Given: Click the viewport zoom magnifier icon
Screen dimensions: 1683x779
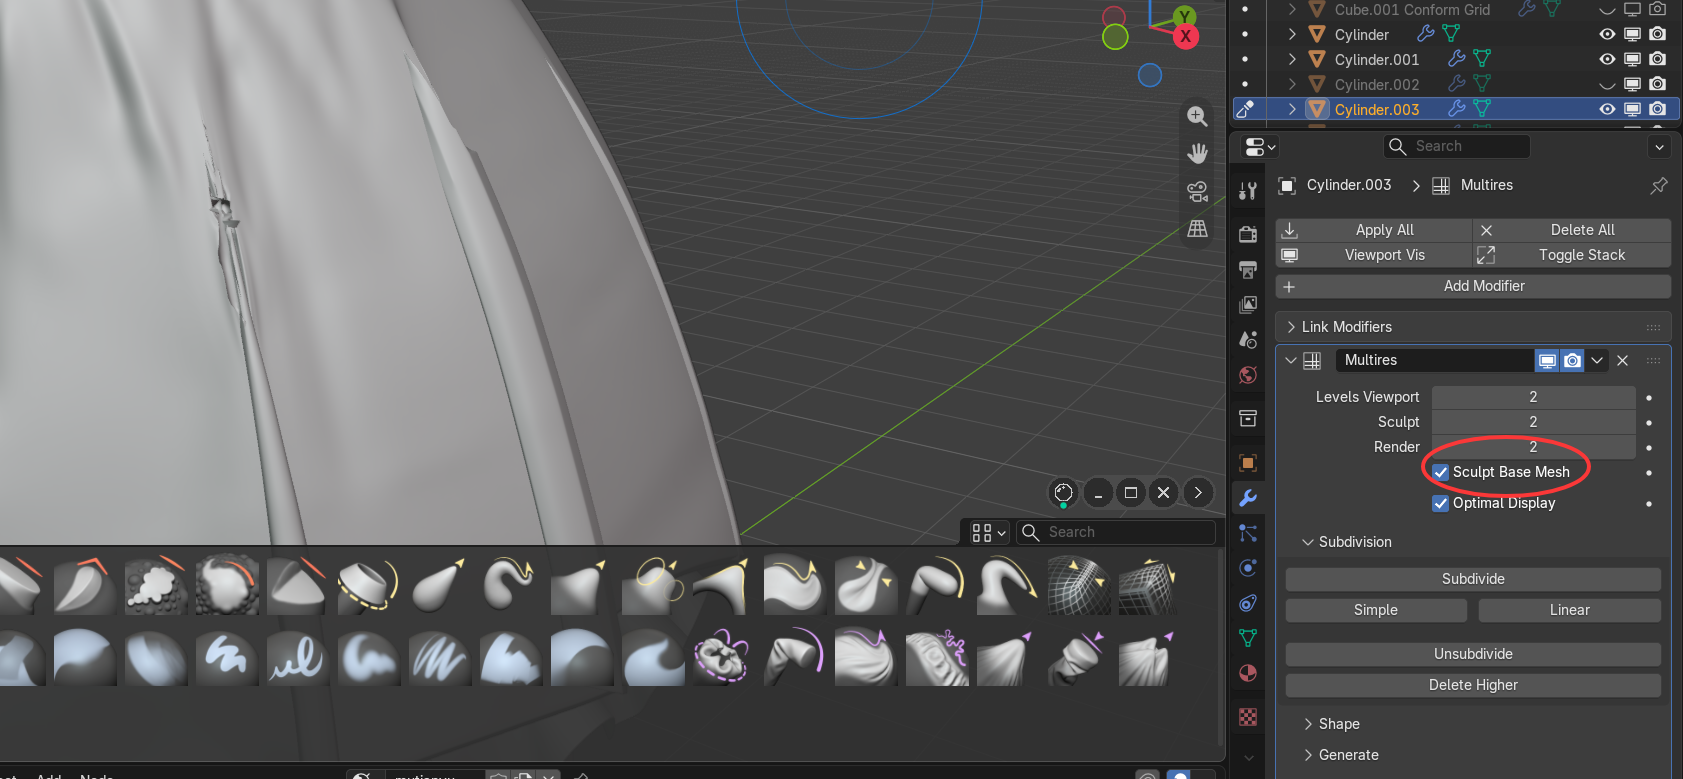Looking at the screenshot, I should [x=1197, y=116].
